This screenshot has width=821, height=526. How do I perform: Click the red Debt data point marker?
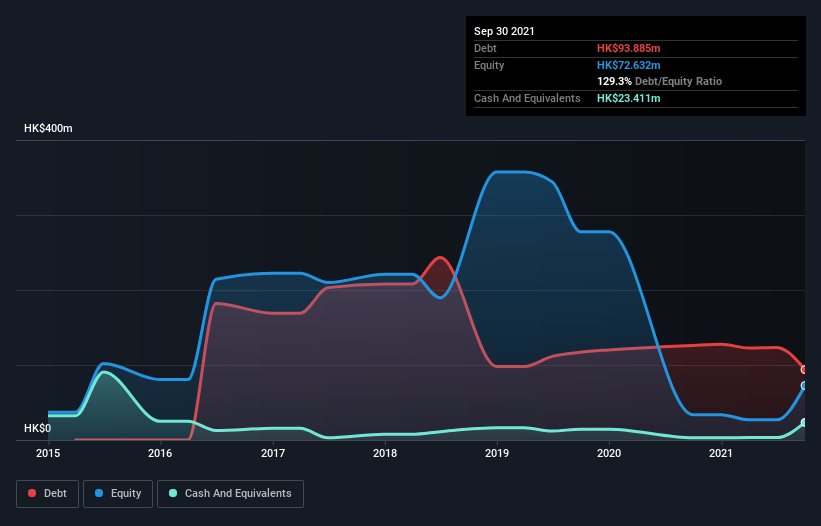804,370
